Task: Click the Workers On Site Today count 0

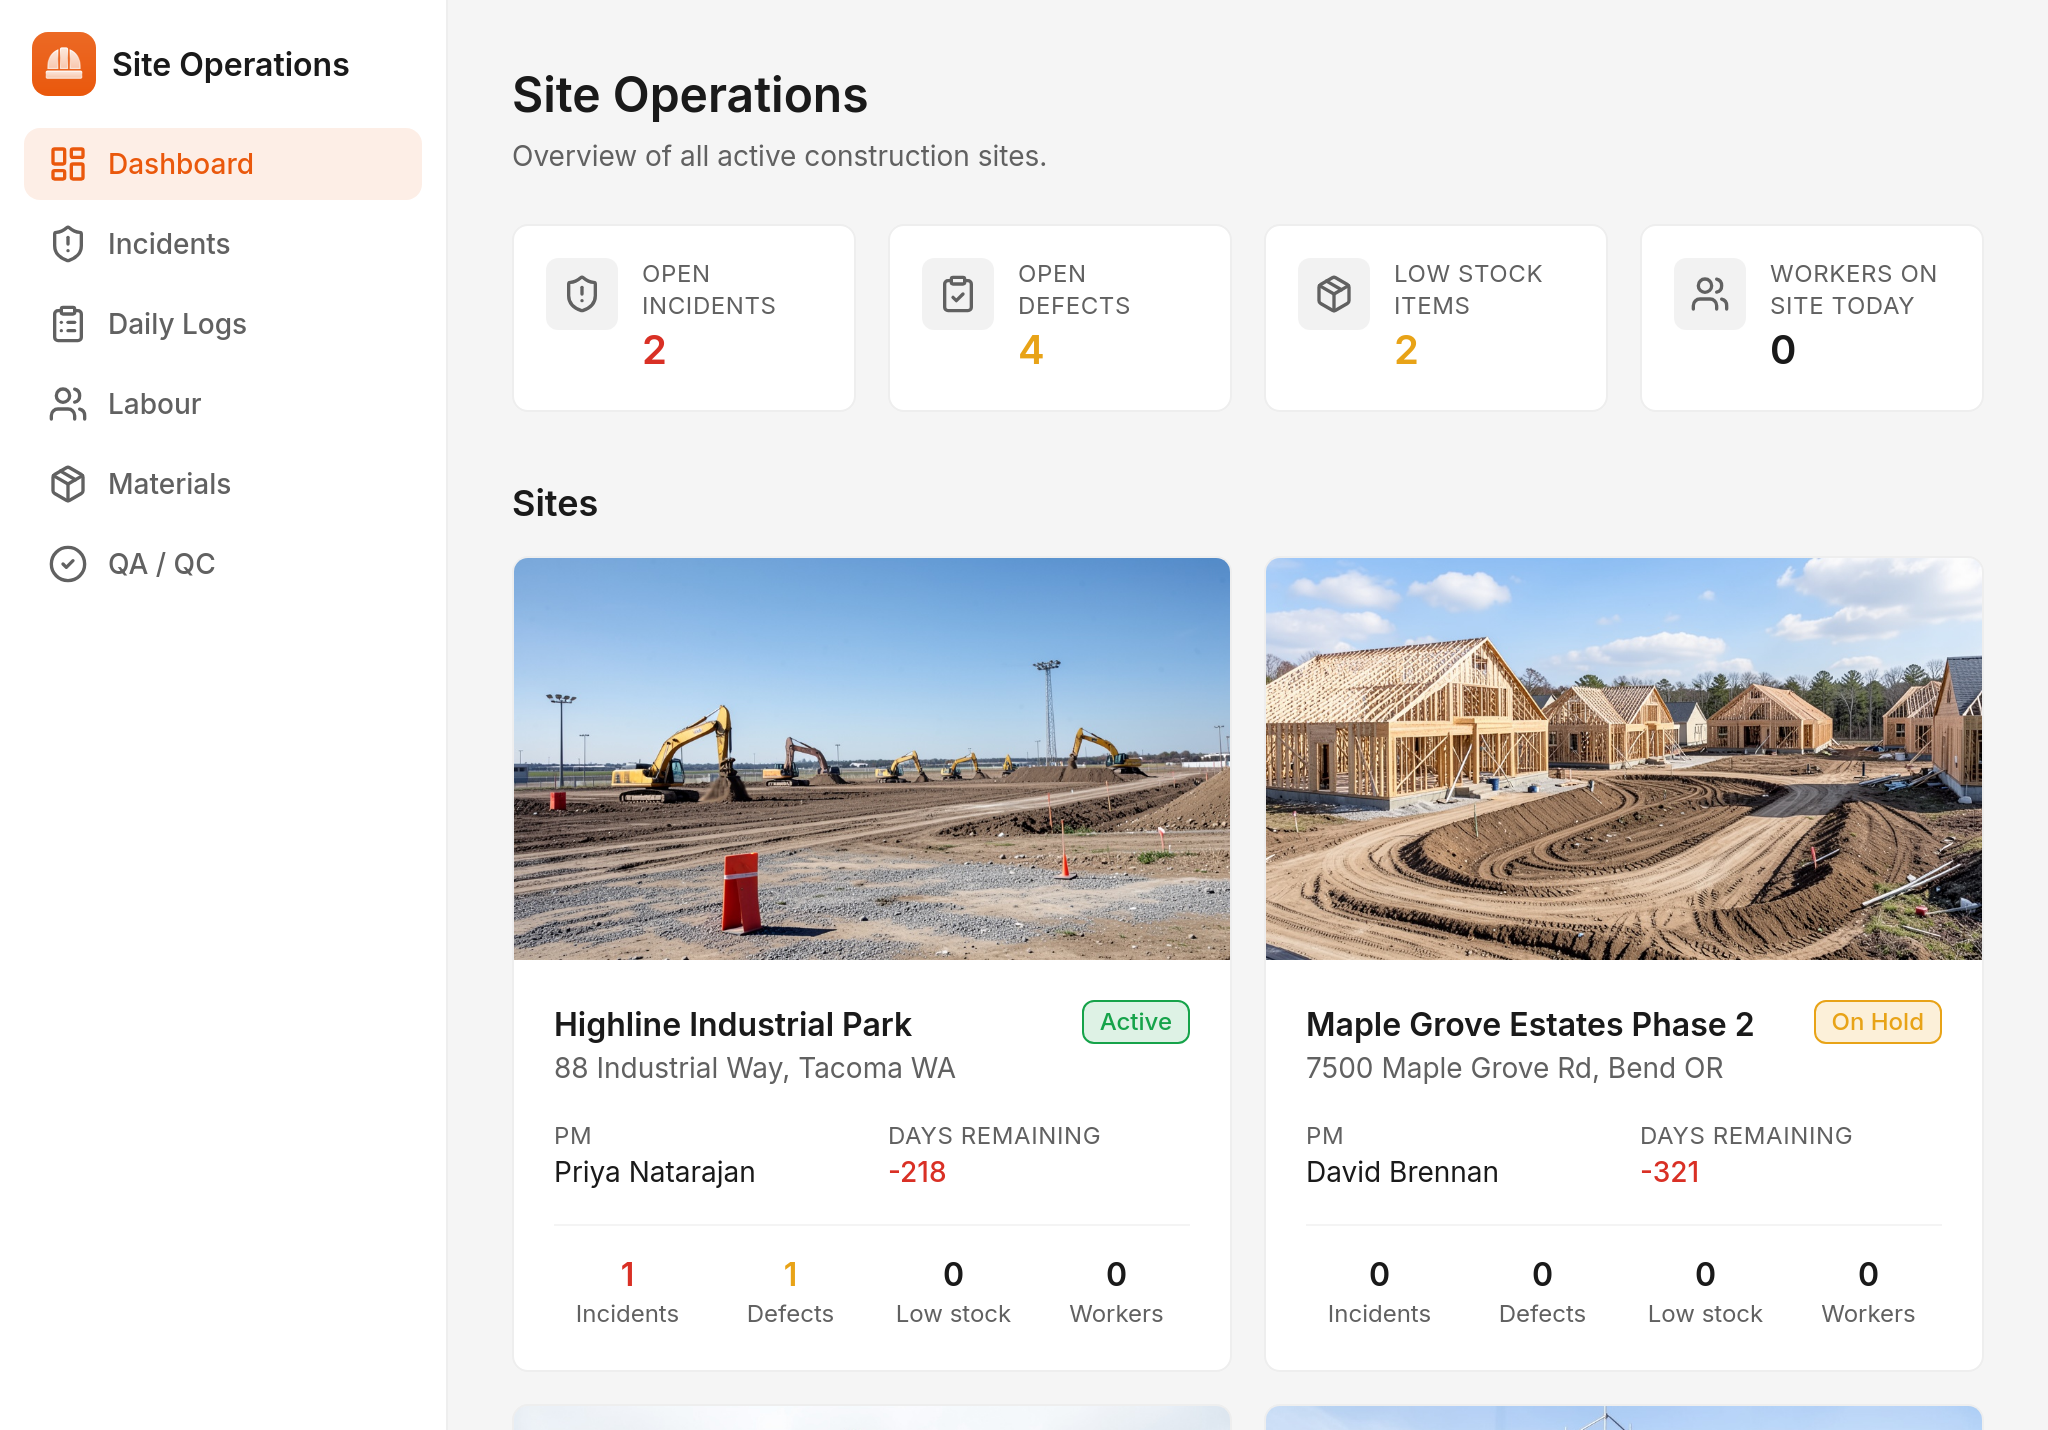Action: [x=1783, y=350]
